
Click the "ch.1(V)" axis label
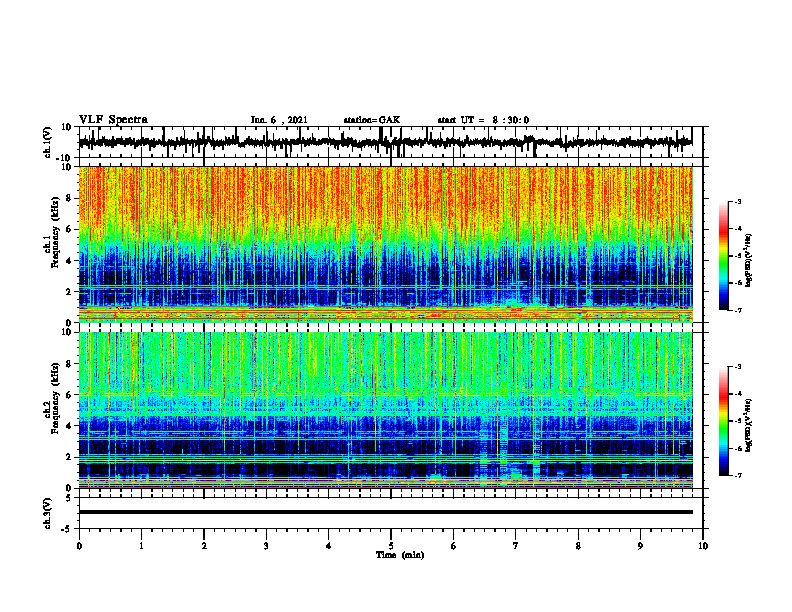[x=48, y=142]
